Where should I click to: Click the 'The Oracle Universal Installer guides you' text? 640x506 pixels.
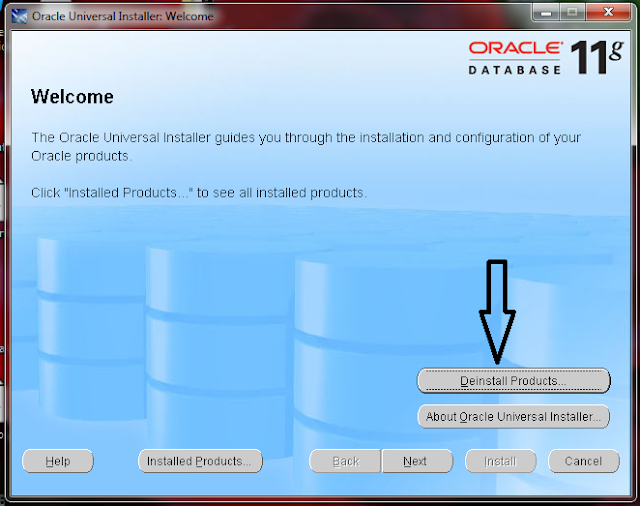pos(306,146)
